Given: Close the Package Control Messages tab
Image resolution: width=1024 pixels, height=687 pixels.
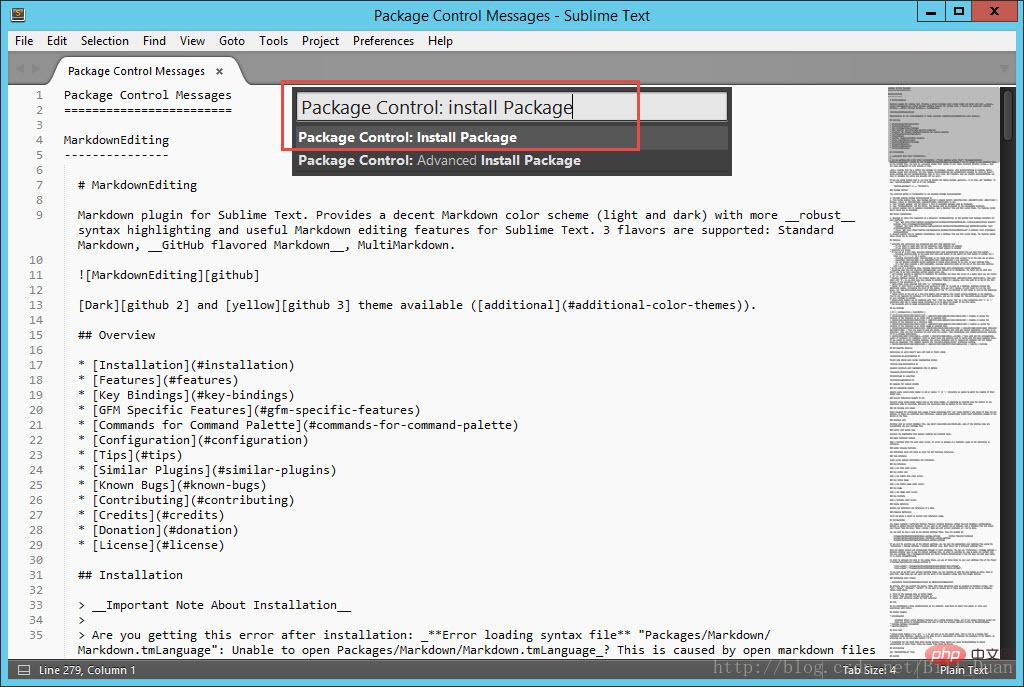Looking at the screenshot, I should coord(219,71).
